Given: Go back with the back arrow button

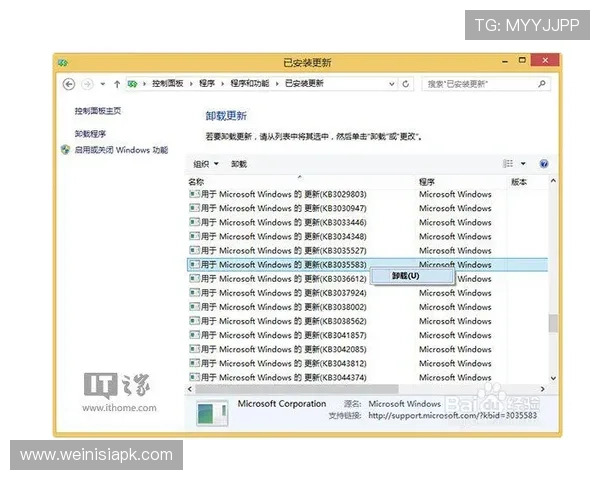Looking at the screenshot, I should 69,84.
